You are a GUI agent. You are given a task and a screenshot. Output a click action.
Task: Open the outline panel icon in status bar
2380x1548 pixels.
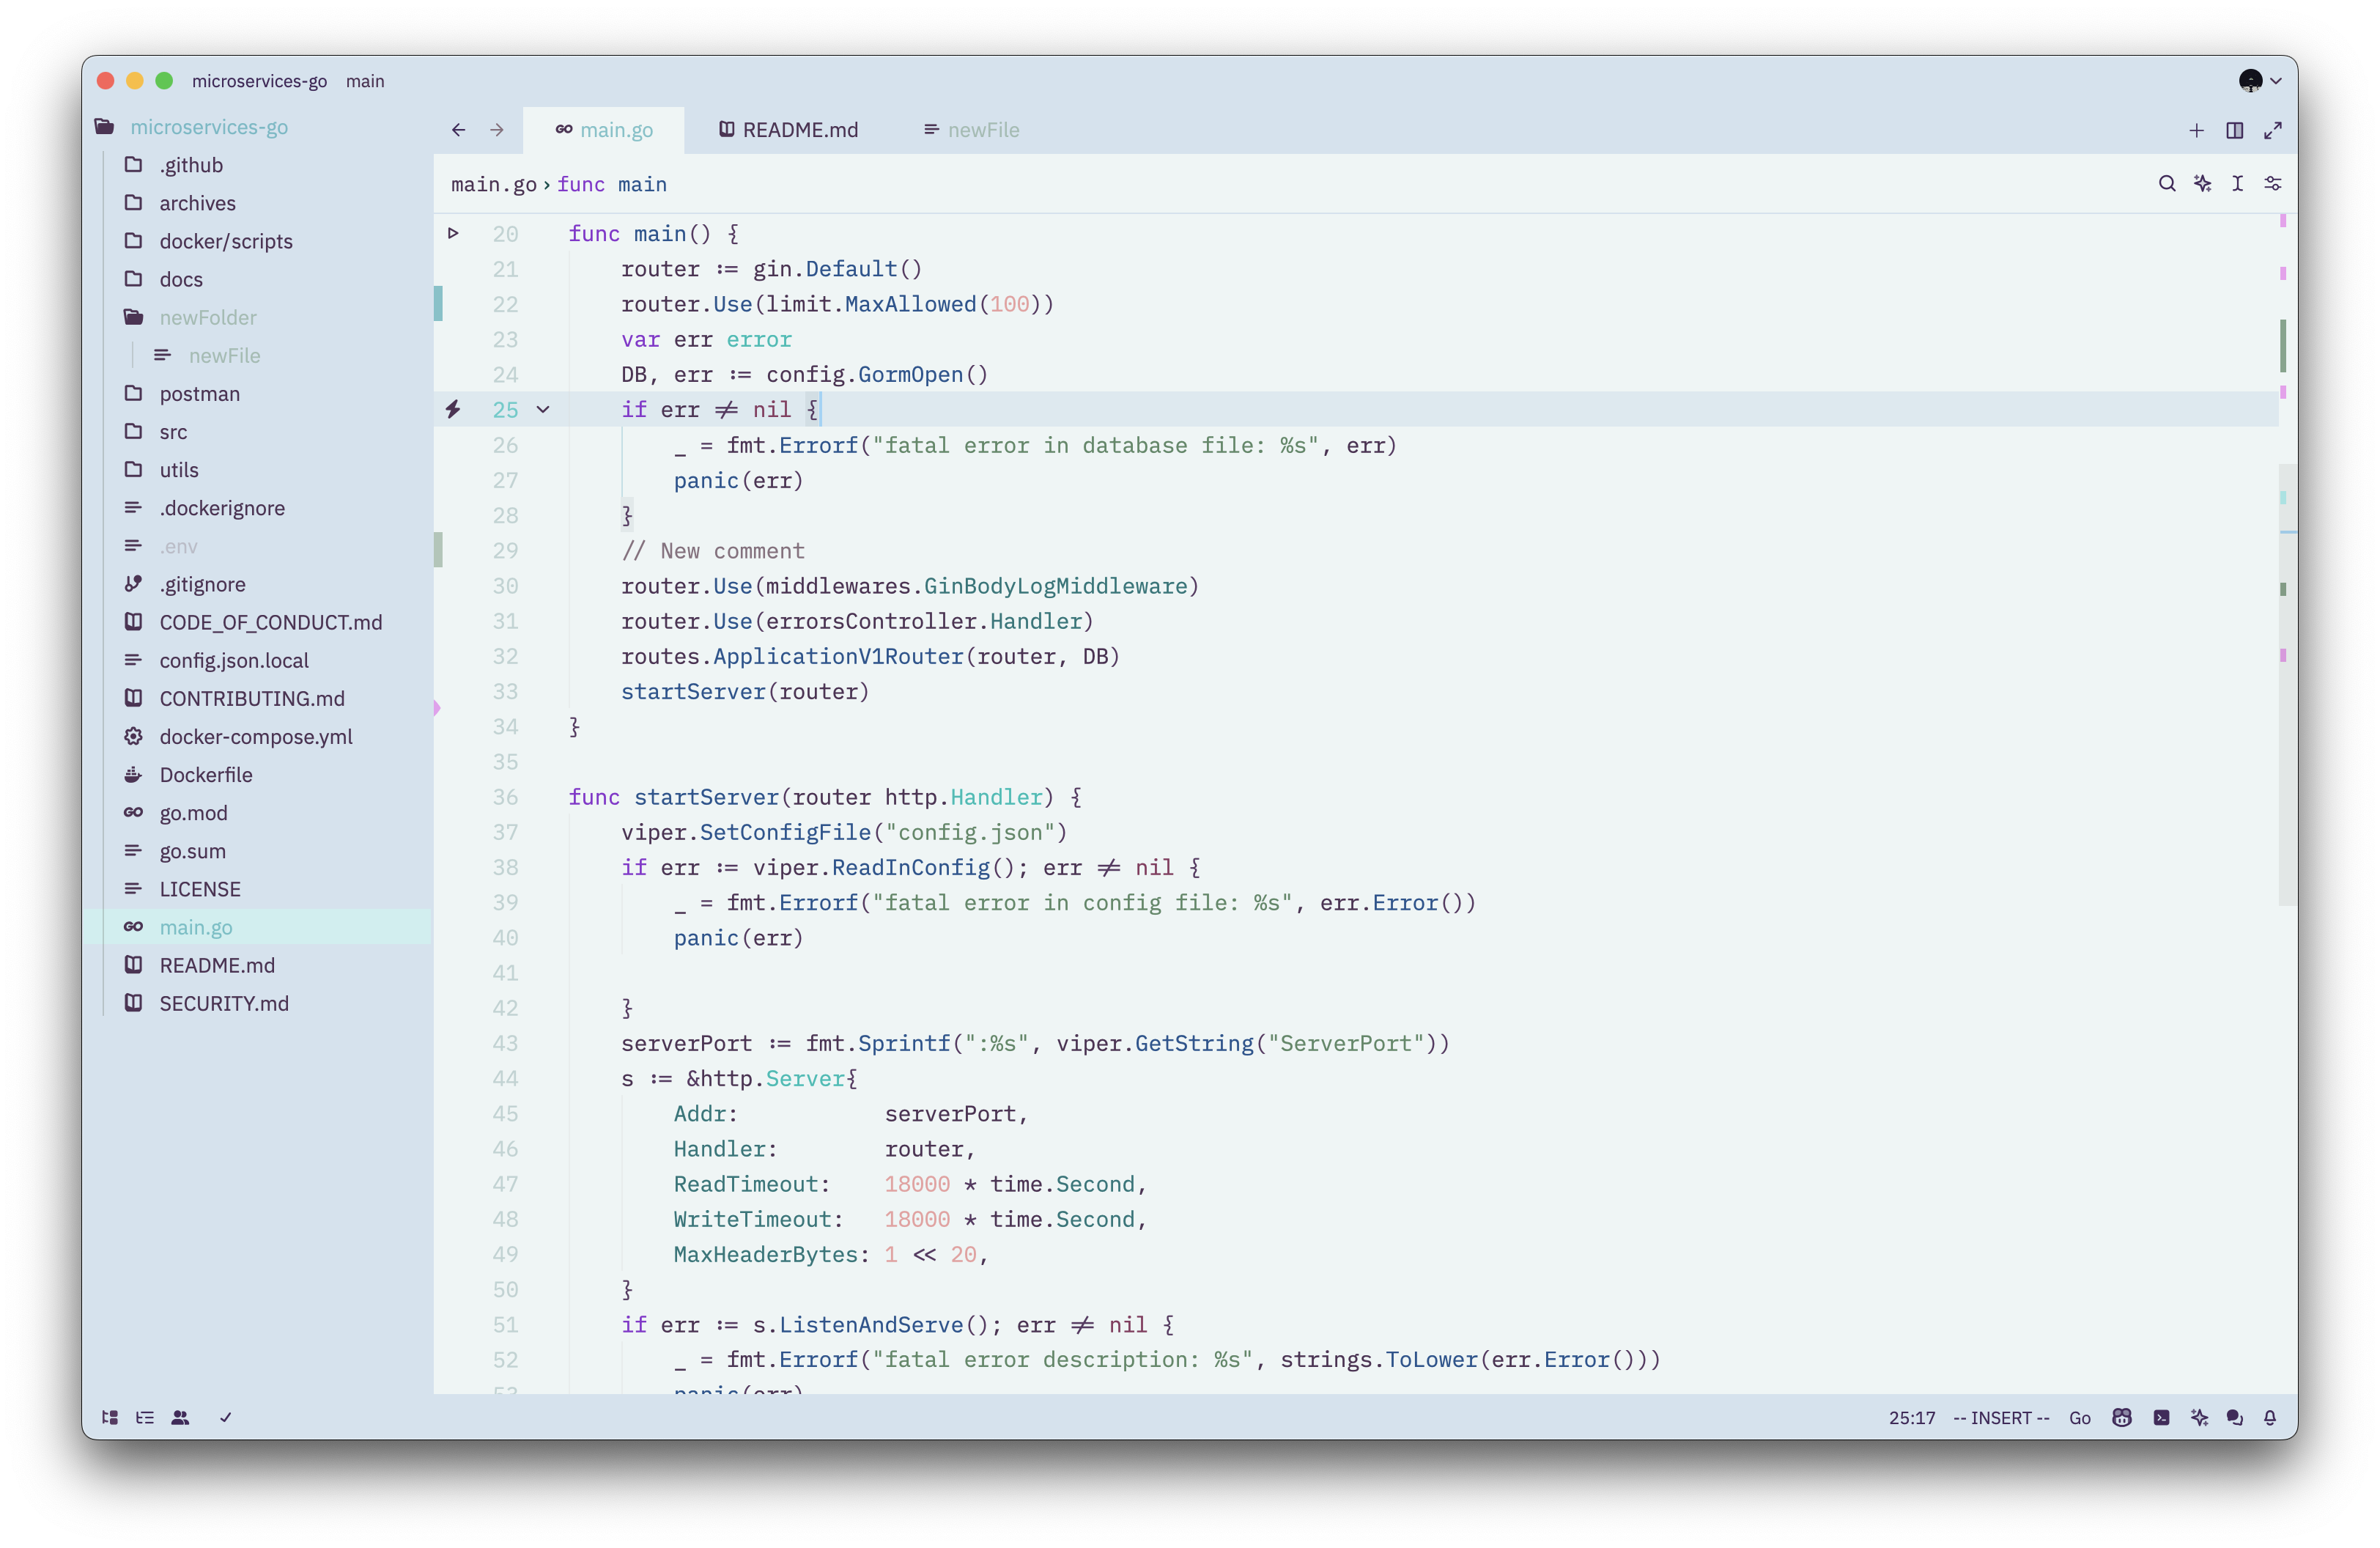tap(145, 1417)
